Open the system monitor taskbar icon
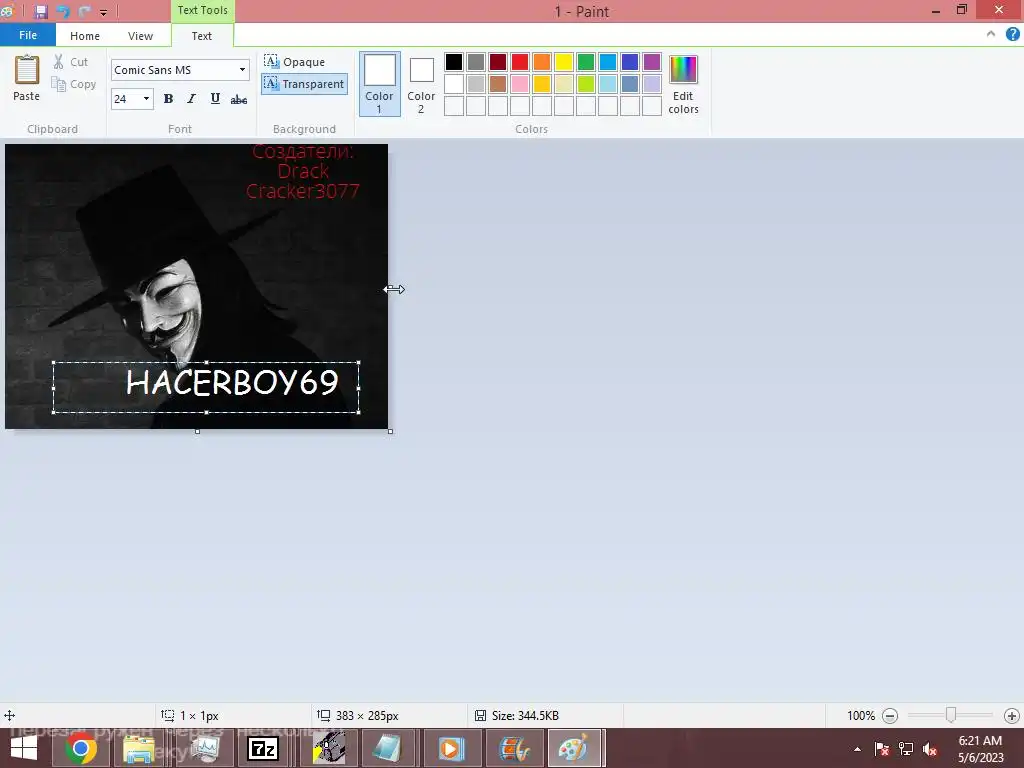 [204, 748]
